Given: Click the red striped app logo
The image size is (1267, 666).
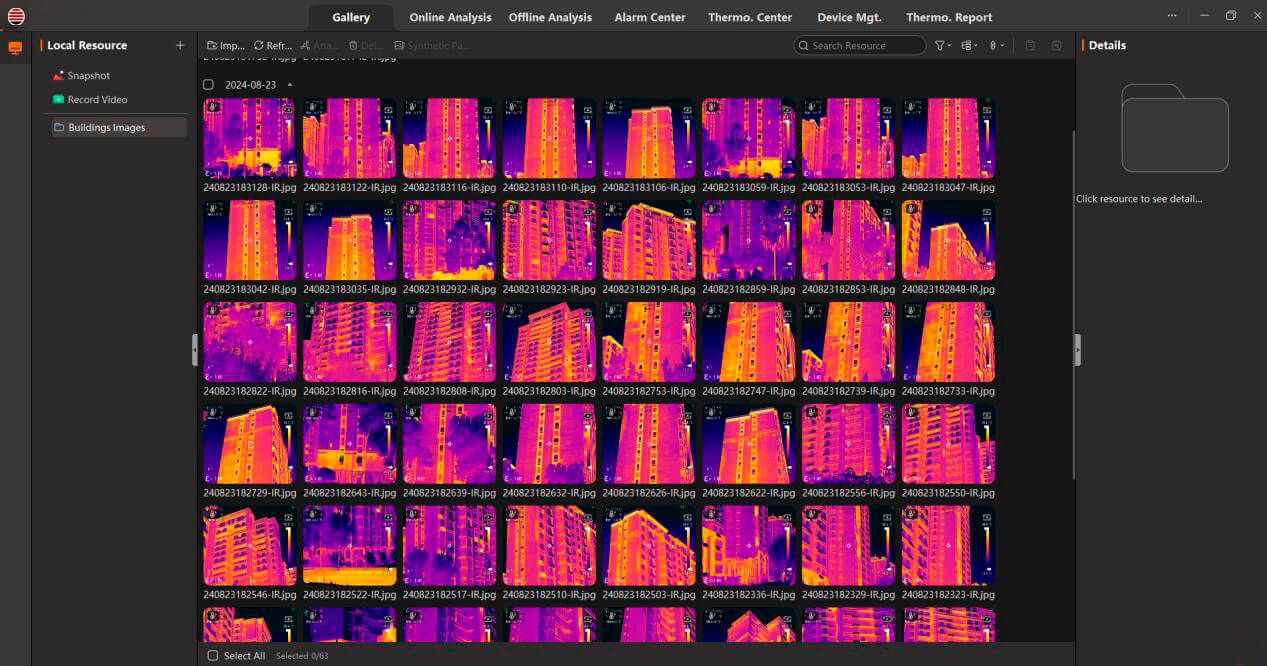Looking at the screenshot, I should point(16,16).
